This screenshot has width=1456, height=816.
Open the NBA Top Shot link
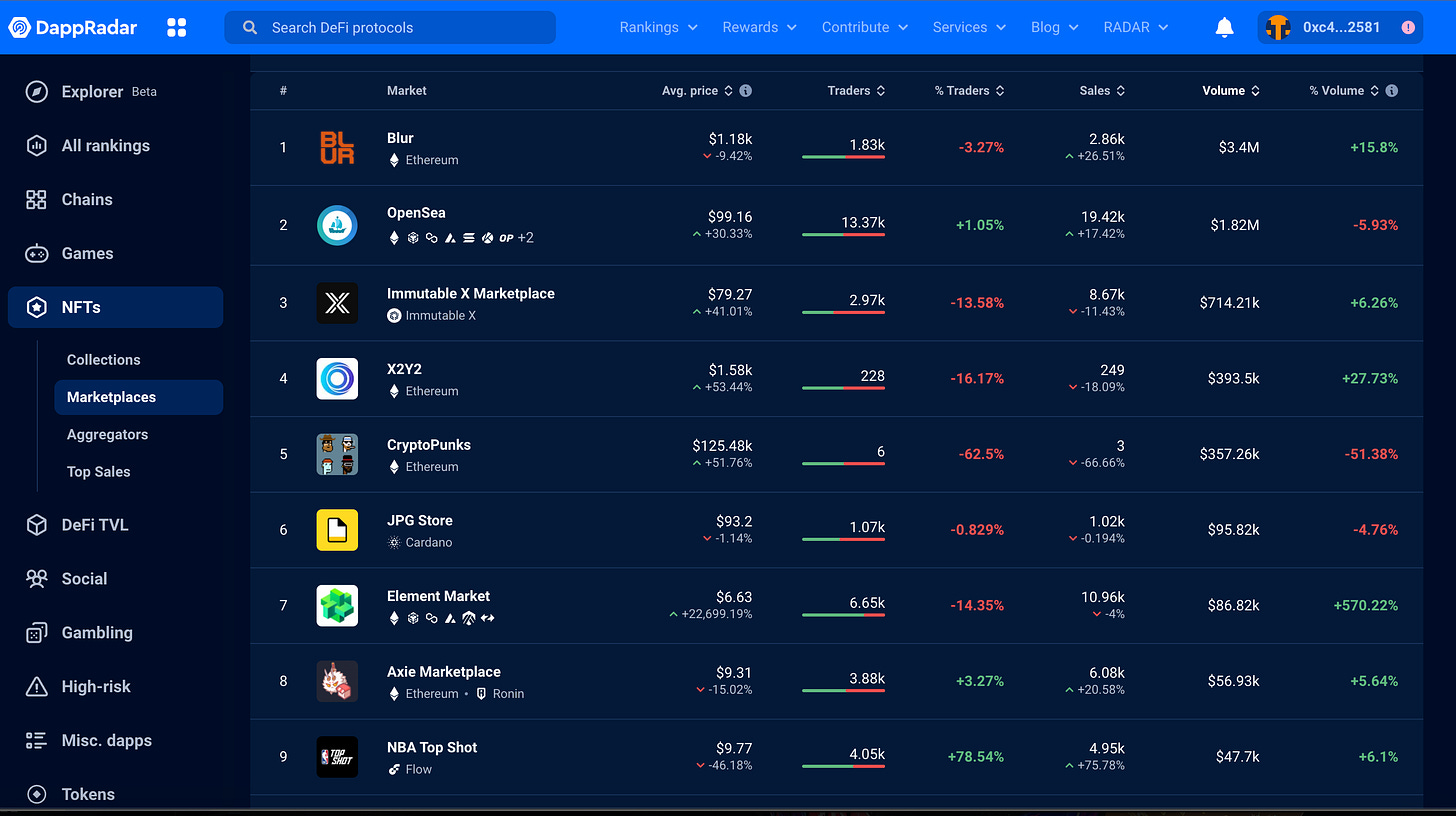tap(432, 748)
